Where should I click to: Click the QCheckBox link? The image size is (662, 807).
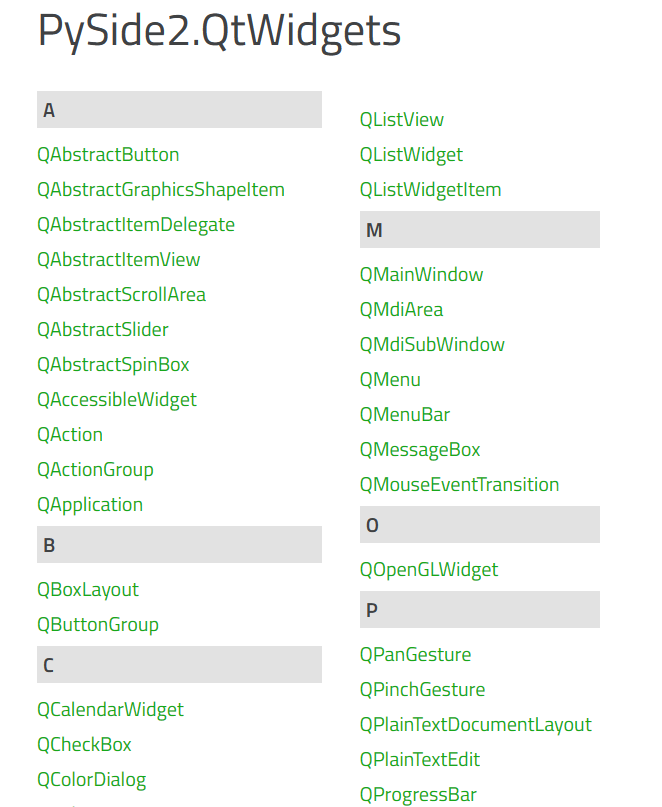pos(84,745)
